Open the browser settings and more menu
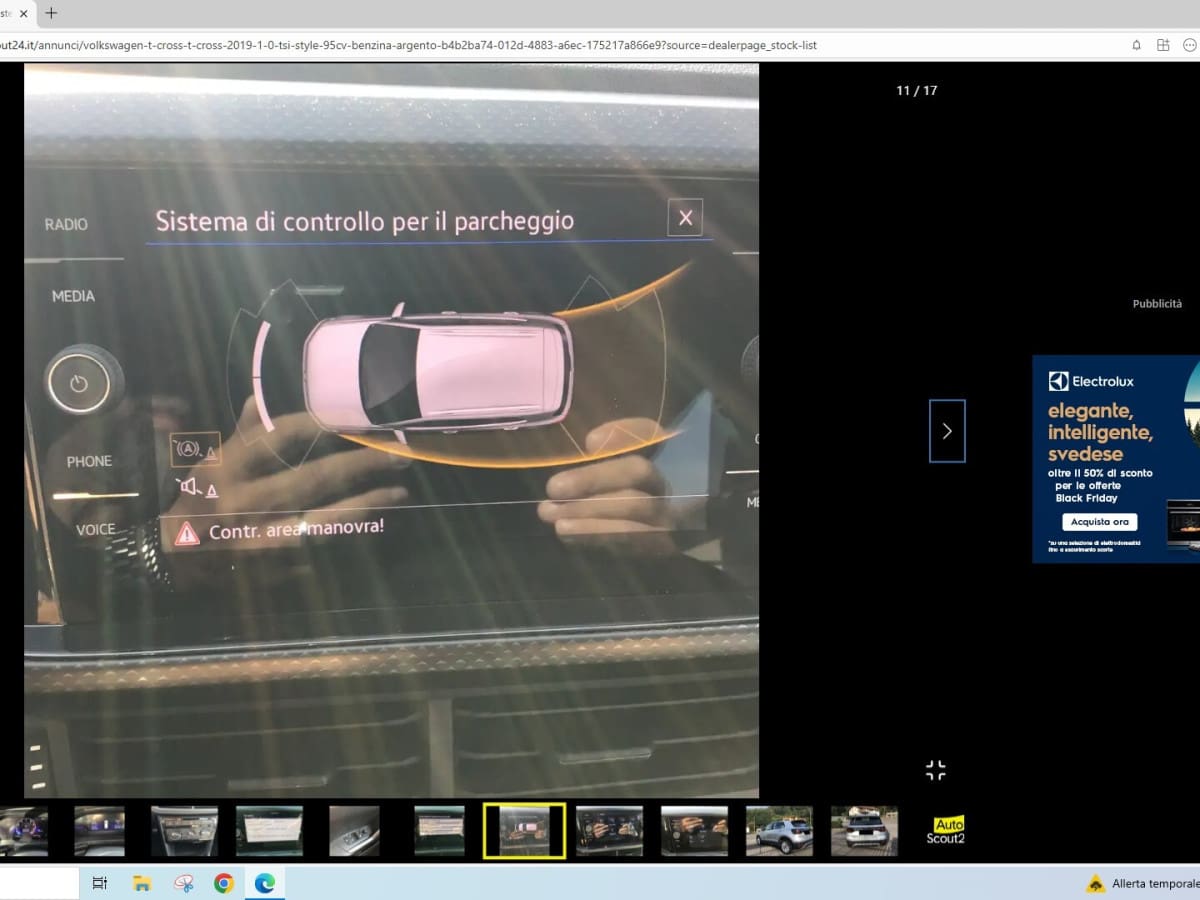The height and width of the screenshot is (900, 1200). pos(1190,45)
